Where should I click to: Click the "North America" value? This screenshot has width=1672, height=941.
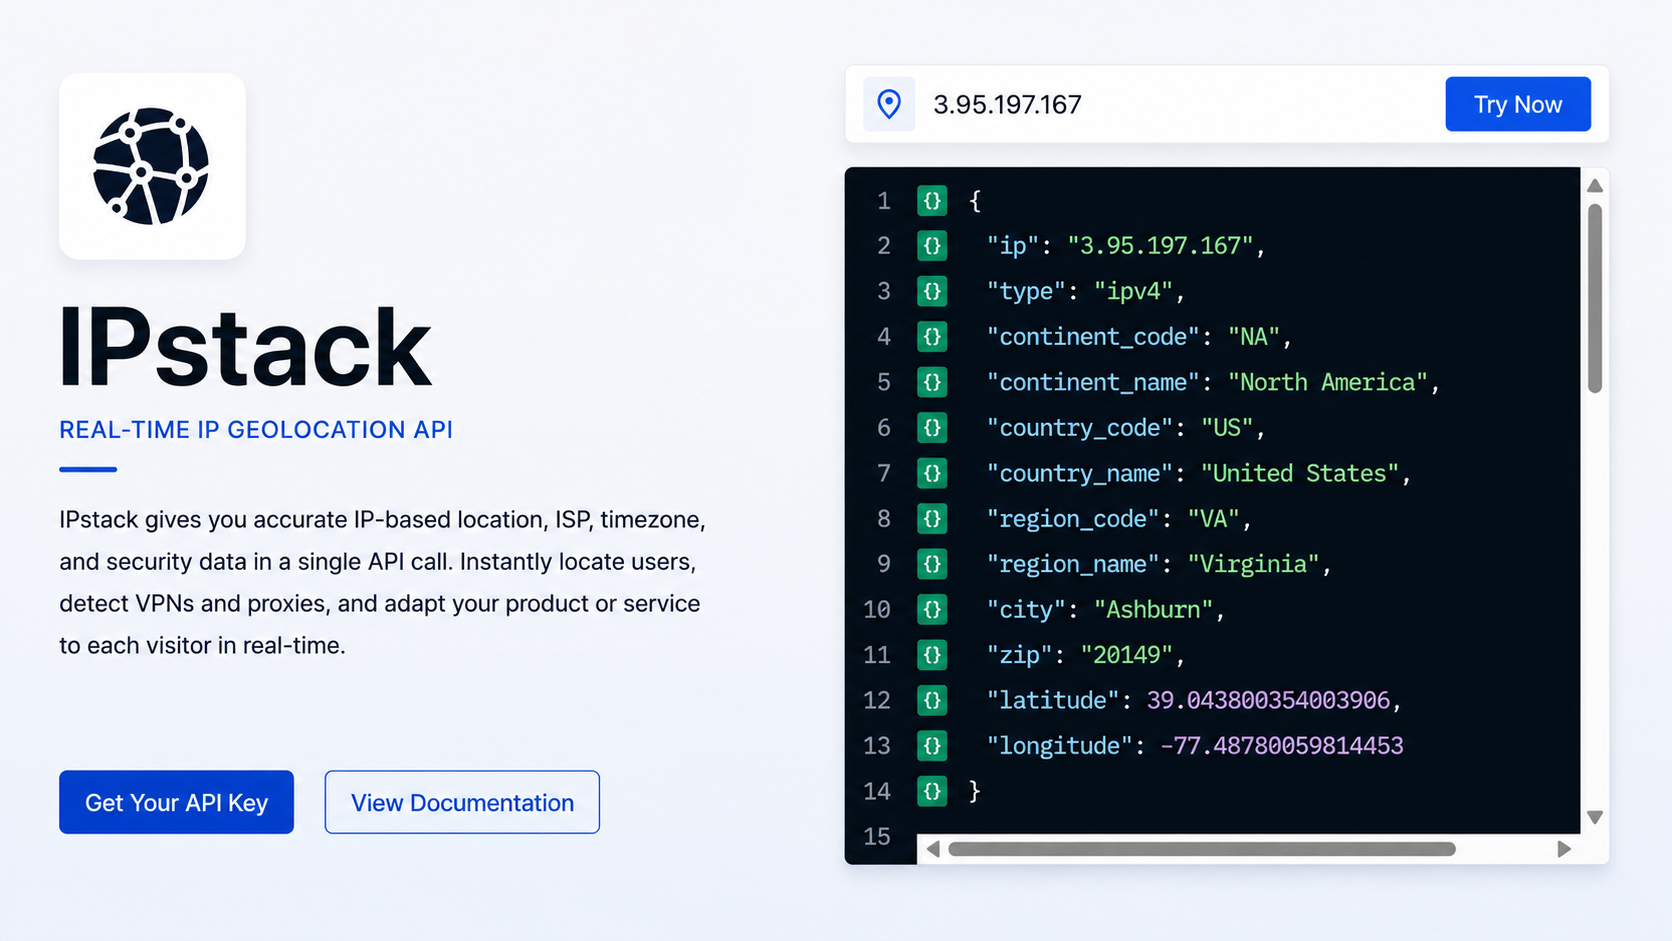pos(1328,382)
